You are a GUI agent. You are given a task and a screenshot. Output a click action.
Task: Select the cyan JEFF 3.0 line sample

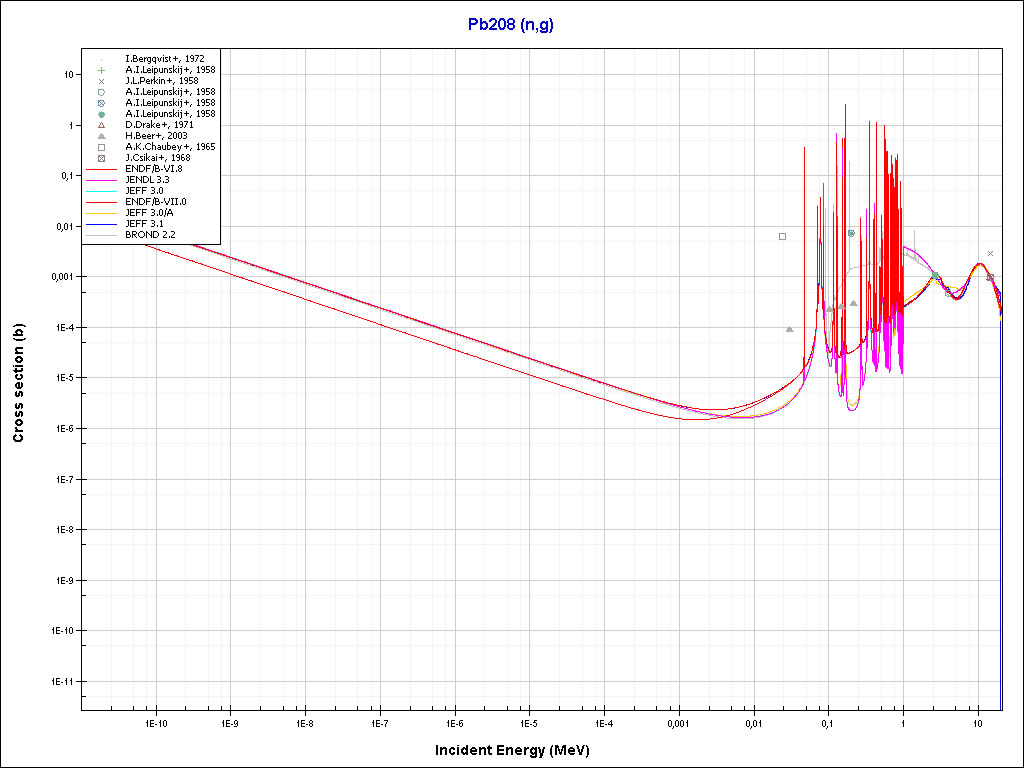pyautogui.click(x=101, y=191)
